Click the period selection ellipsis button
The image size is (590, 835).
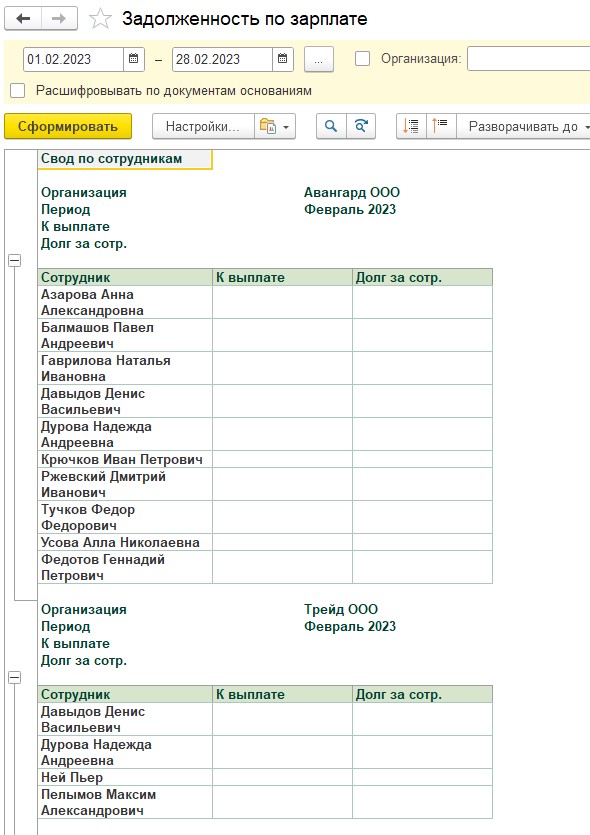[x=318, y=59]
